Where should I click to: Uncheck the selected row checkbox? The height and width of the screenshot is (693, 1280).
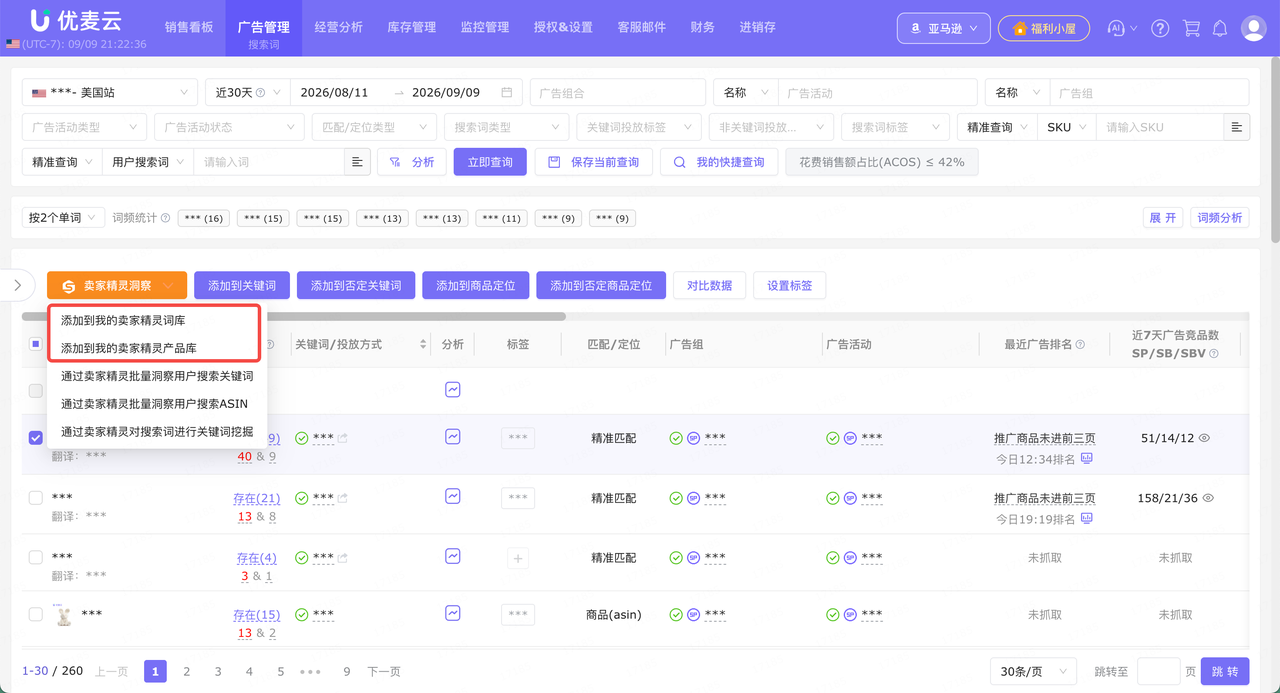pyautogui.click(x=36, y=437)
